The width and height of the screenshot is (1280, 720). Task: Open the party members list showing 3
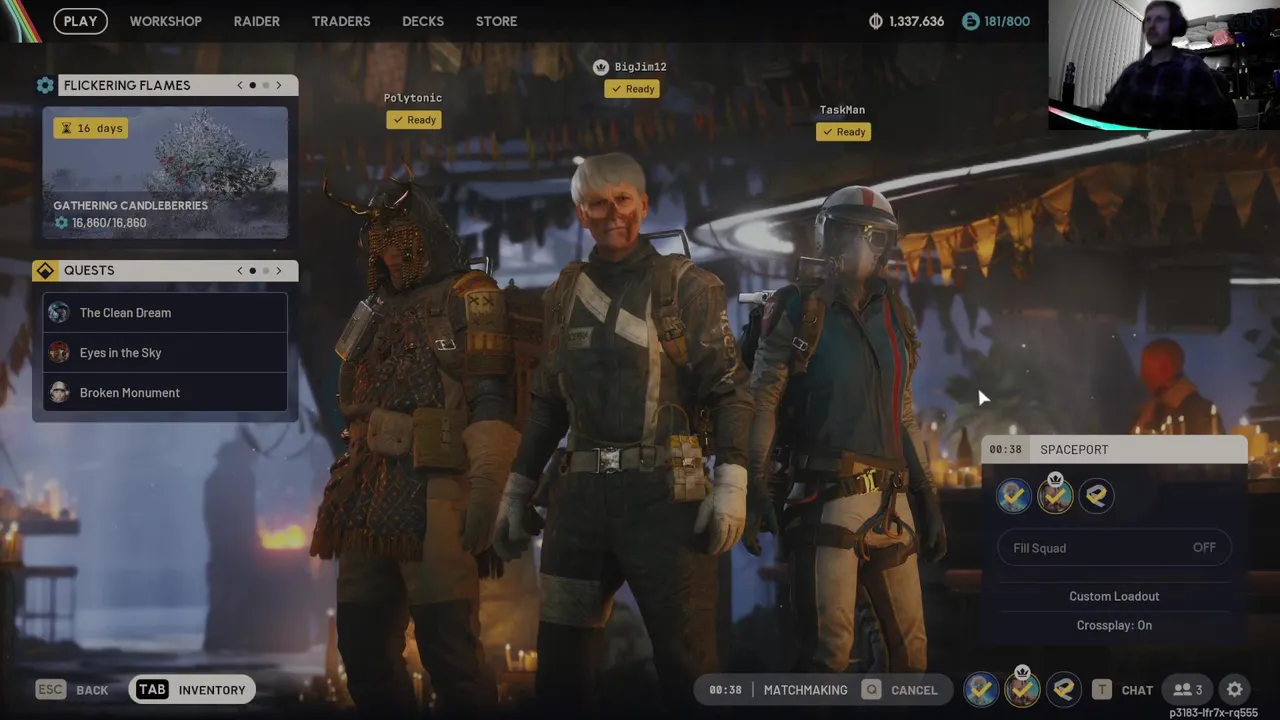pos(1188,690)
